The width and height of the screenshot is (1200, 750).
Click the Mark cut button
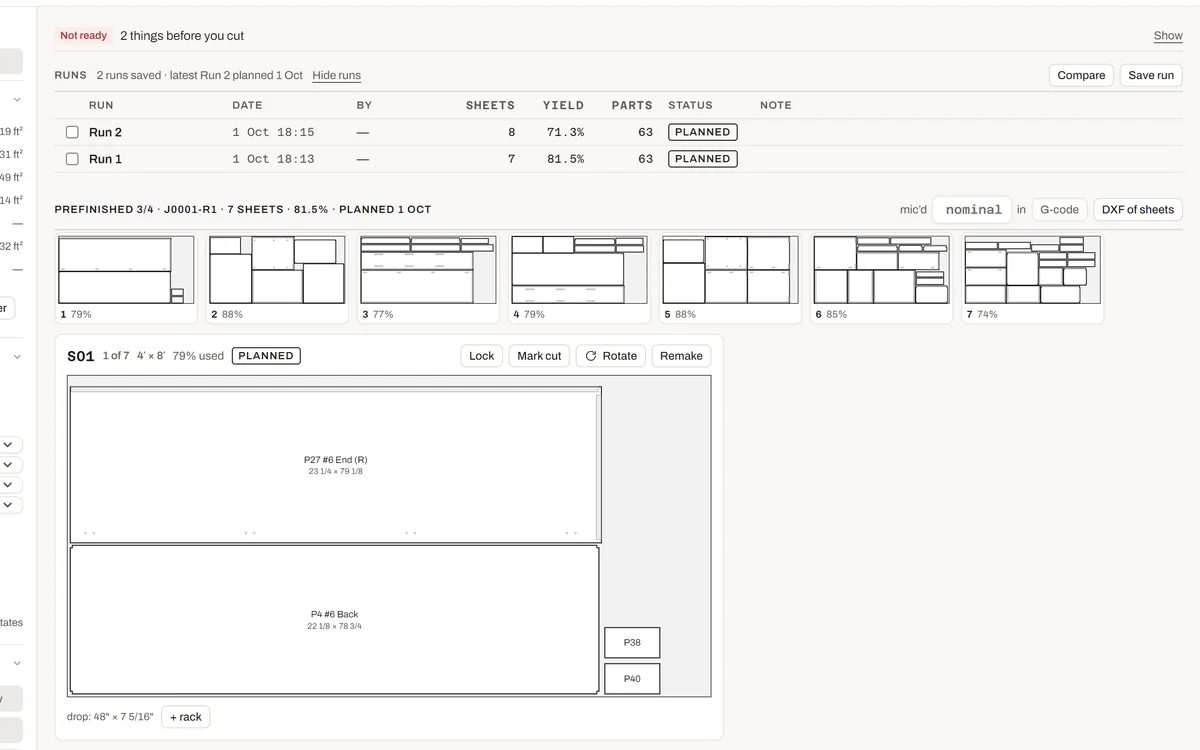tap(539, 356)
